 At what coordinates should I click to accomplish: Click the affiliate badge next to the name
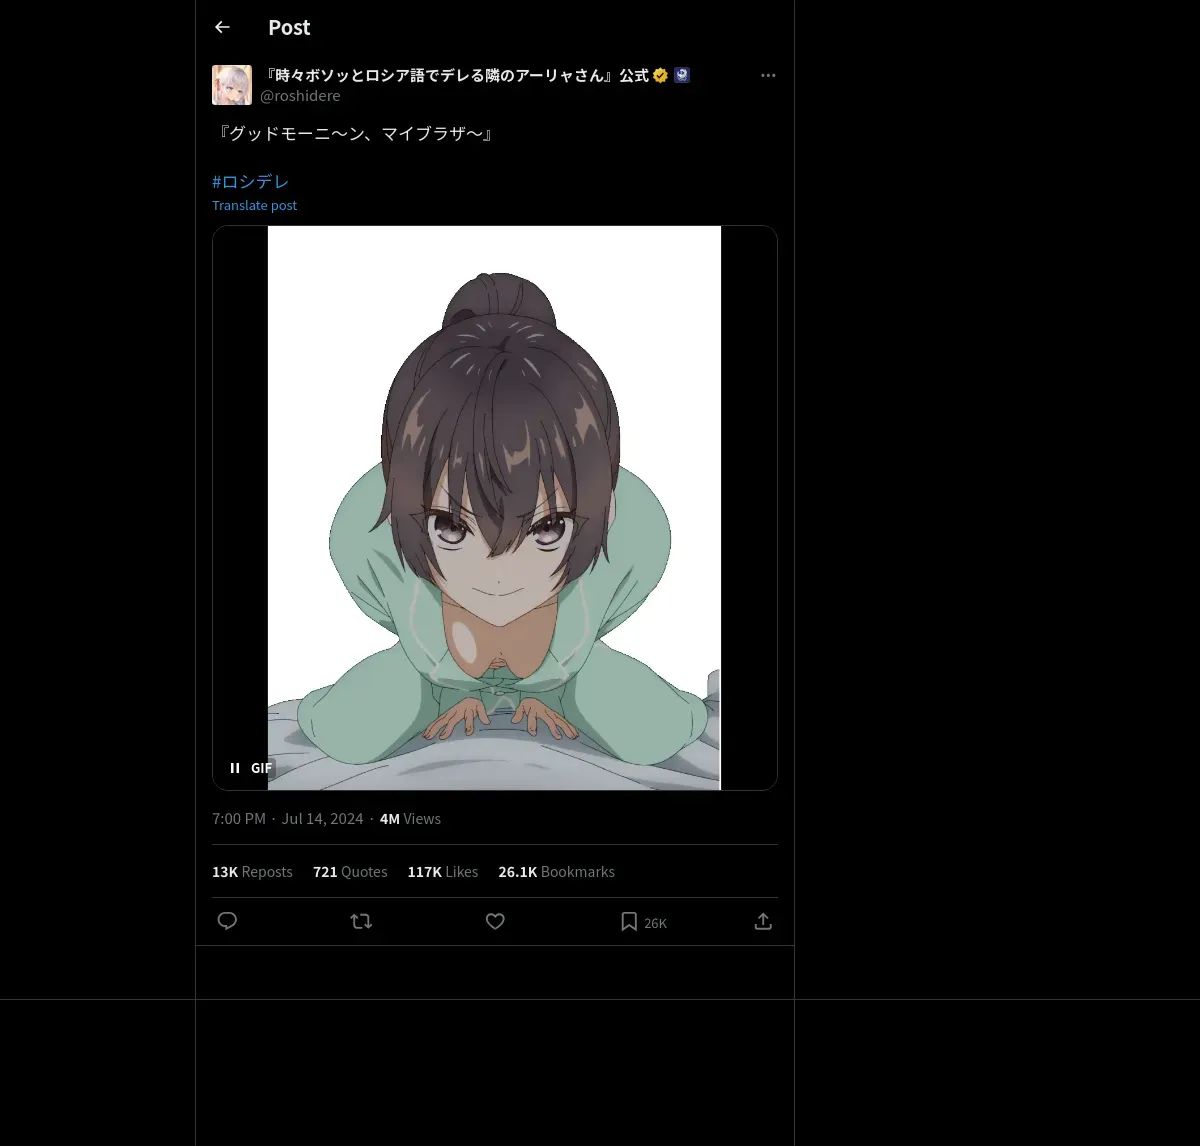click(682, 75)
